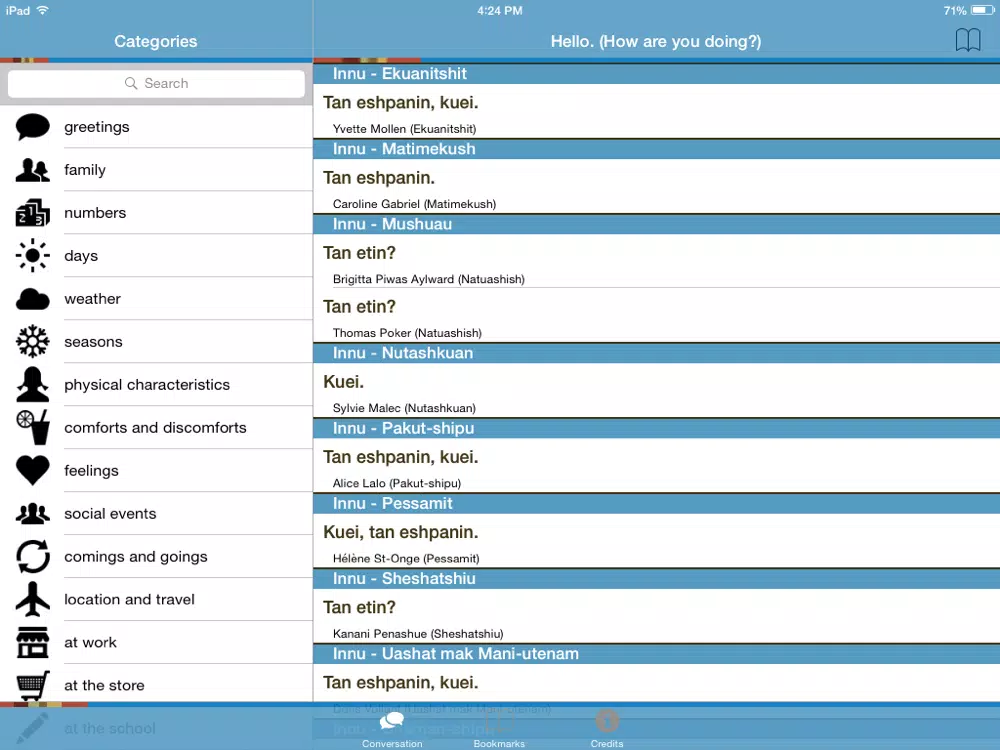
Task: Play Kuei by Sylvie Malec
Action: (x=656, y=390)
